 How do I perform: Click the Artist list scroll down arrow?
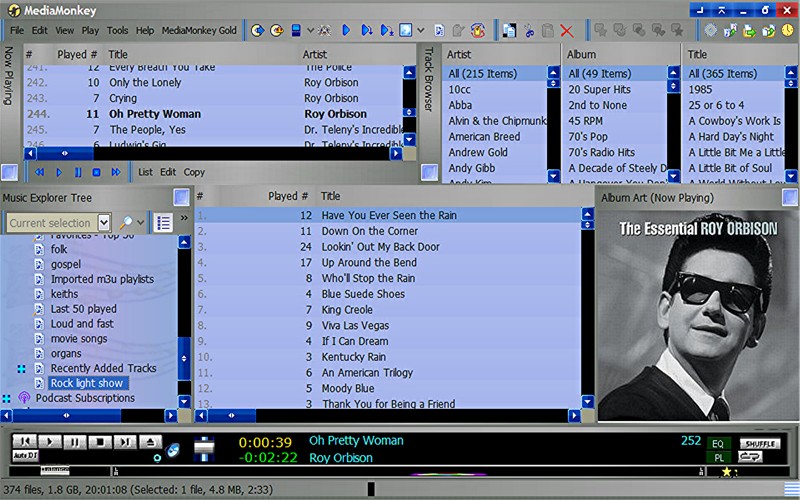pos(554,177)
